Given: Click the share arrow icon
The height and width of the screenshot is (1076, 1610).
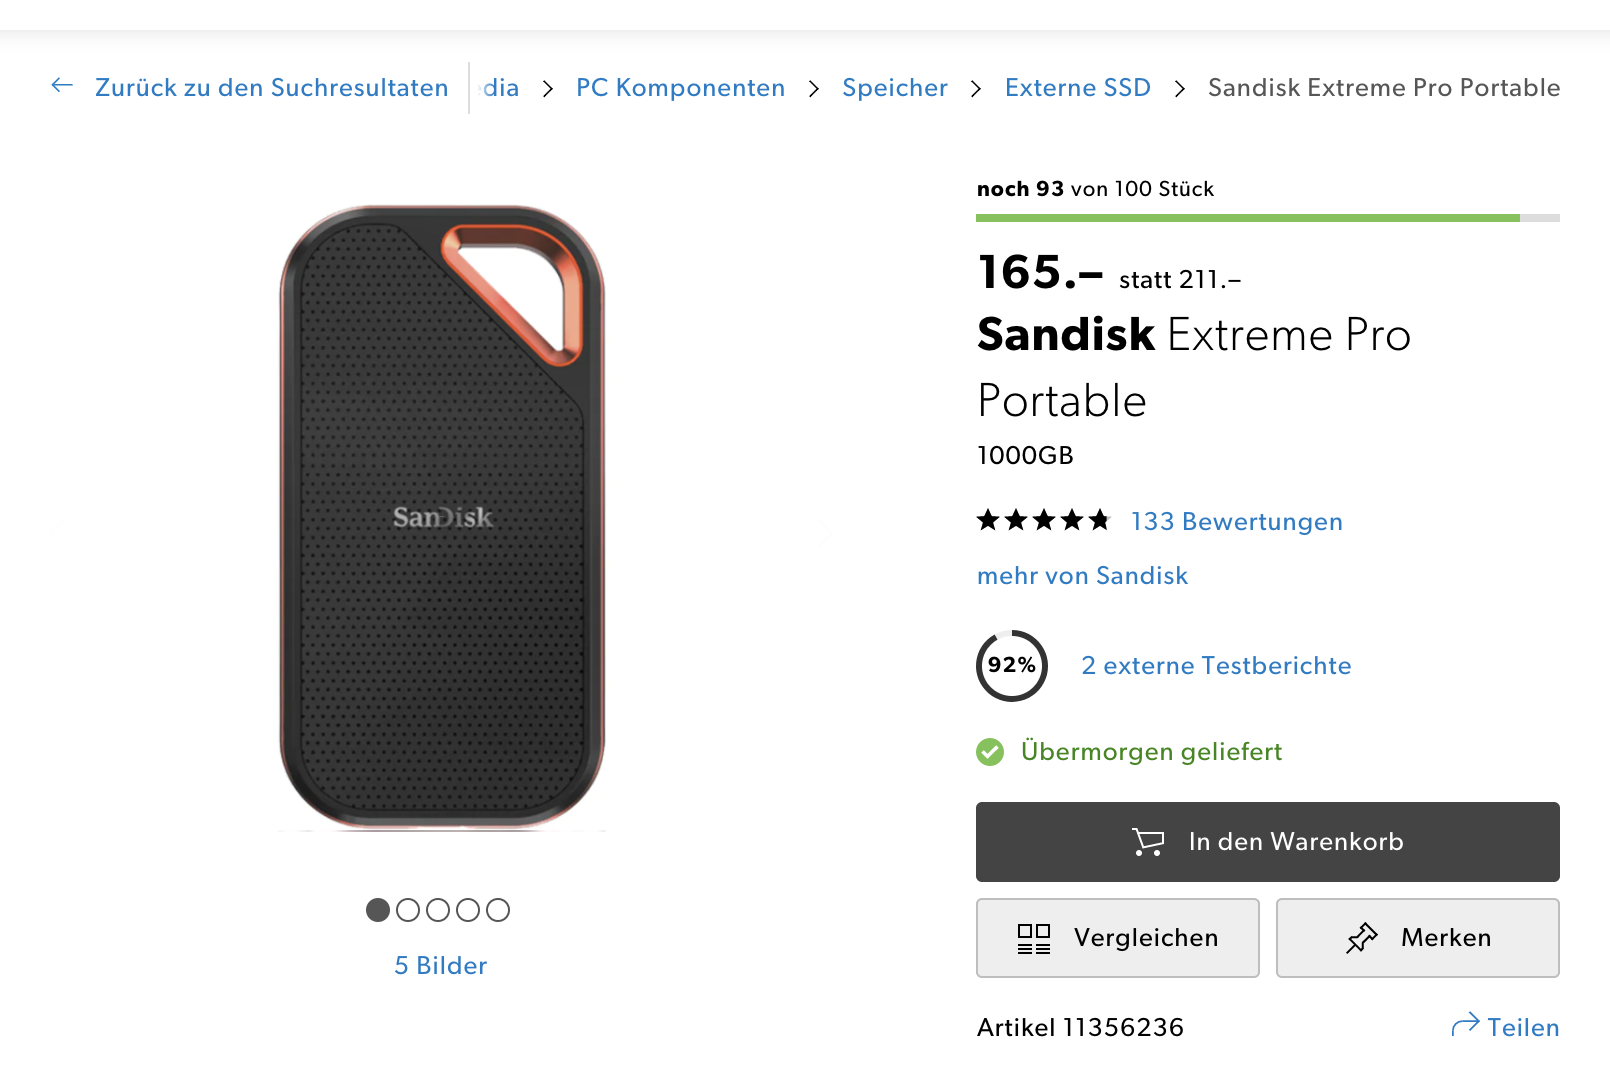Looking at the screenshot, I should pyautogui.click(x=1465, y=1025).
